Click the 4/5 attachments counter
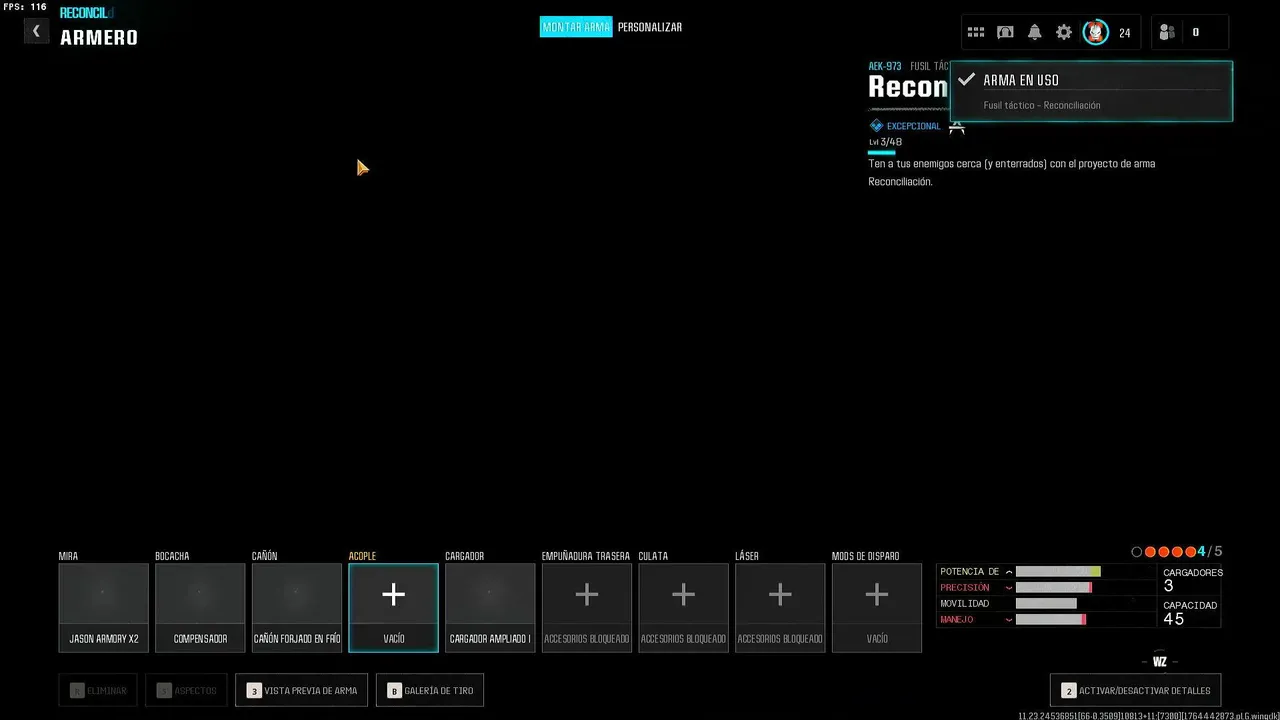The height and width of the screenshot is (720, 1280). coord(1210,552)
